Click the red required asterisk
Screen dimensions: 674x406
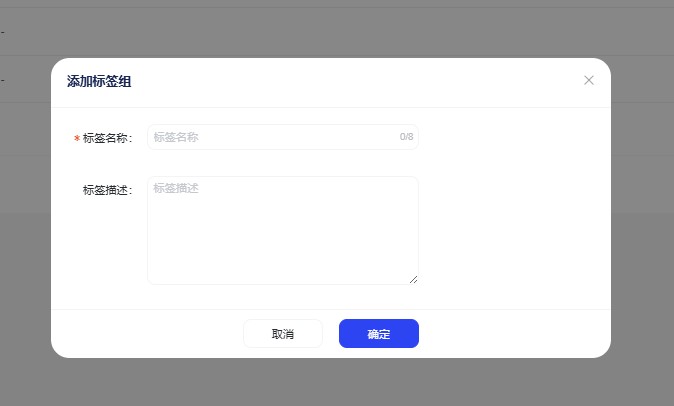tap(77, 138)
